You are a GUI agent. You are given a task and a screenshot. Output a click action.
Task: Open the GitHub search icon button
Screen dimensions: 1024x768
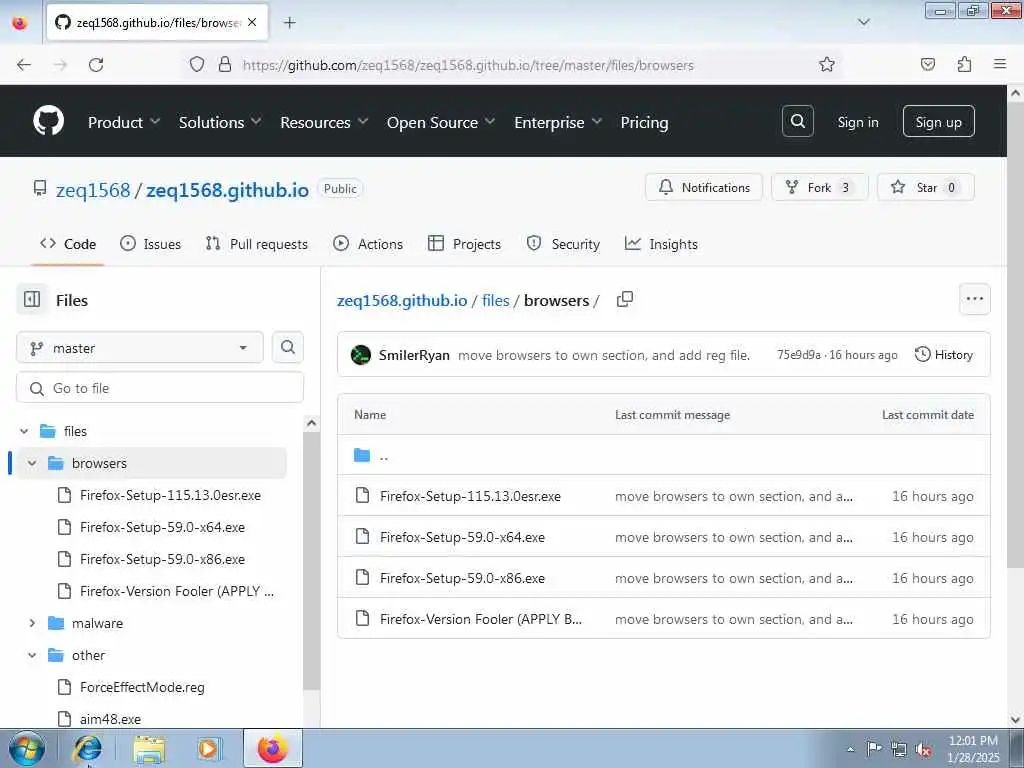pos(797,121)
